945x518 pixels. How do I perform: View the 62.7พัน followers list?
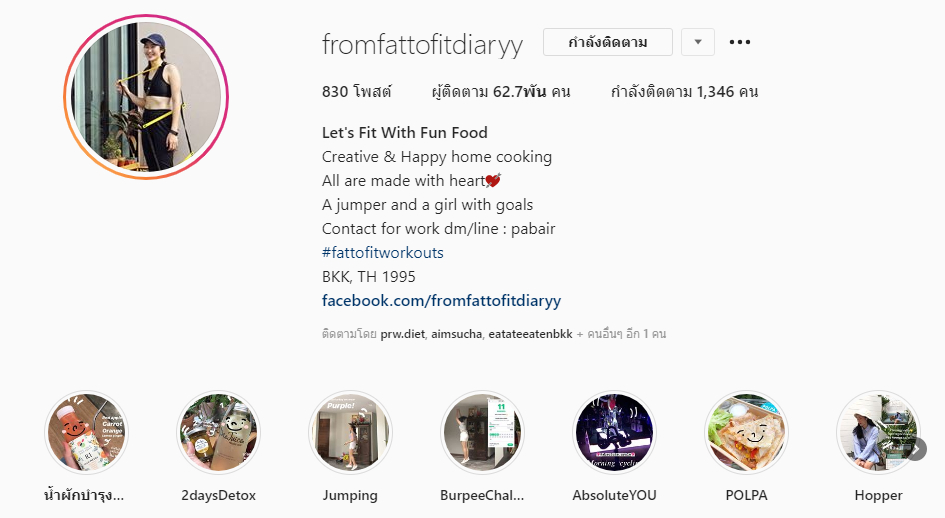[x=501, y=92]
